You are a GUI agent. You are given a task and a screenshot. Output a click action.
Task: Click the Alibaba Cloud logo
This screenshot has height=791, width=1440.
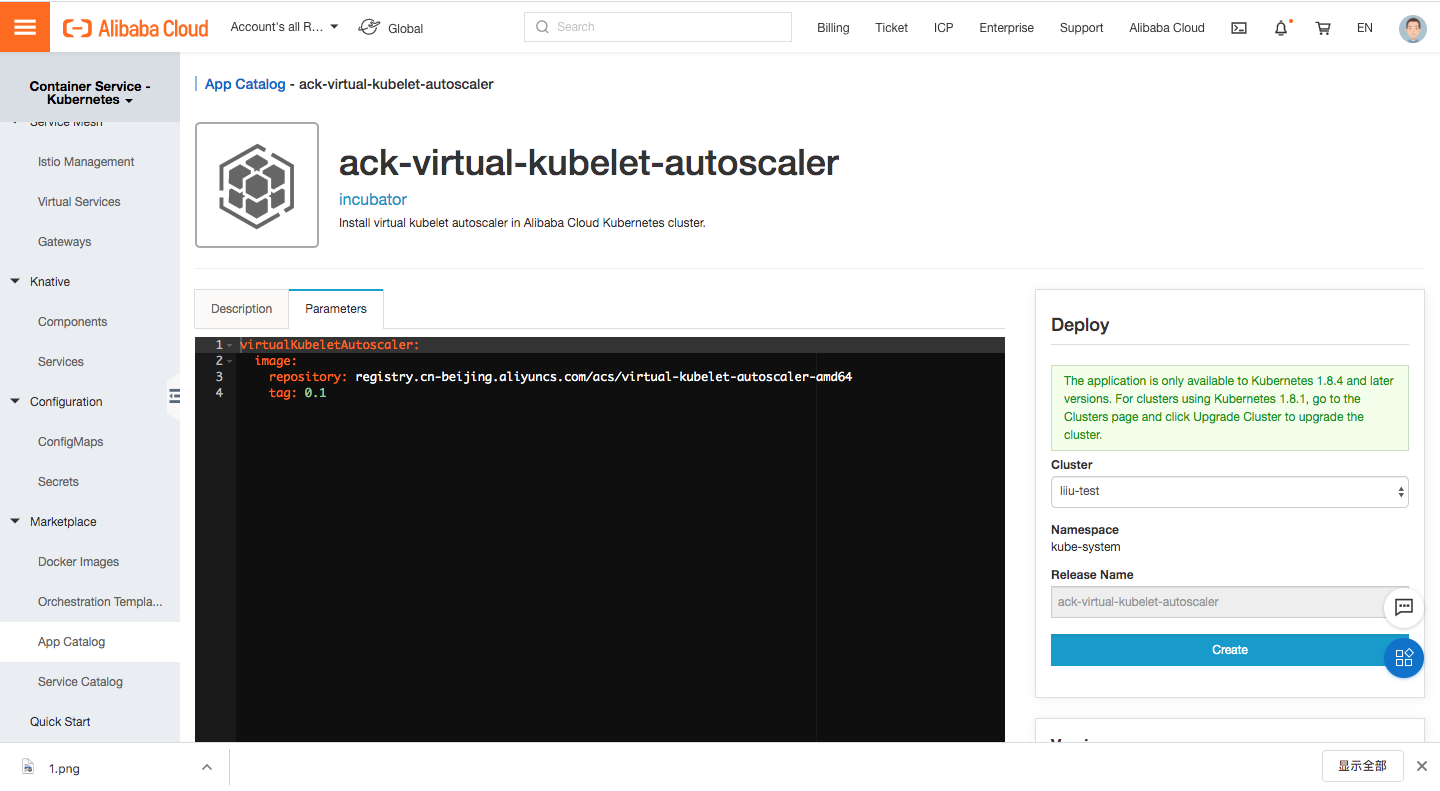136,28
